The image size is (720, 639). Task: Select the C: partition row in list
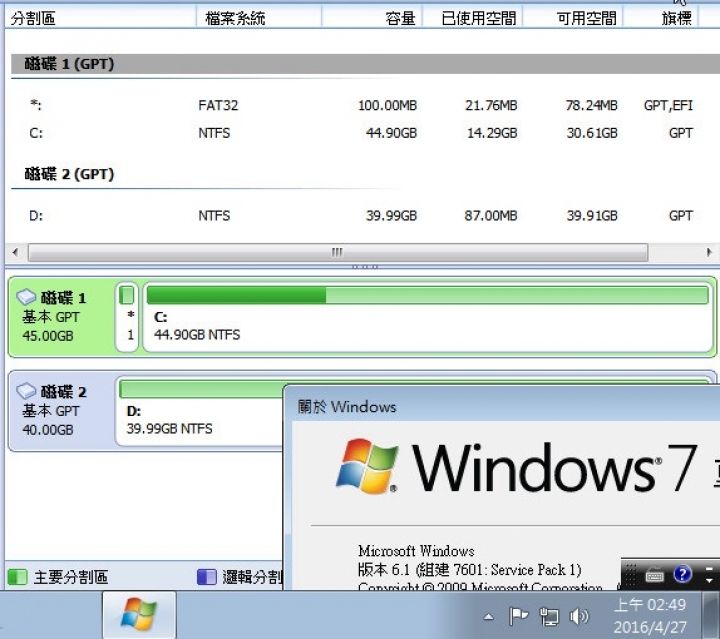363,133
